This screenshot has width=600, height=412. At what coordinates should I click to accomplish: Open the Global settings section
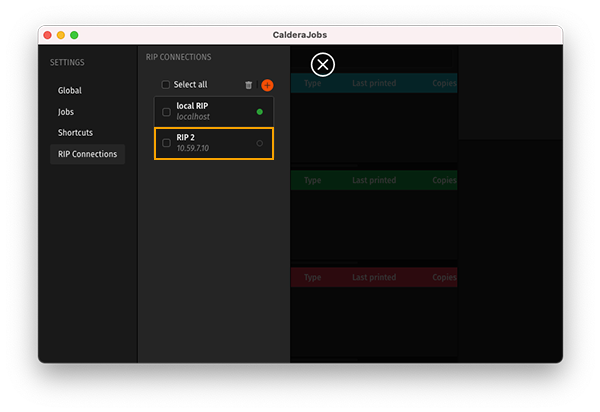70,91
